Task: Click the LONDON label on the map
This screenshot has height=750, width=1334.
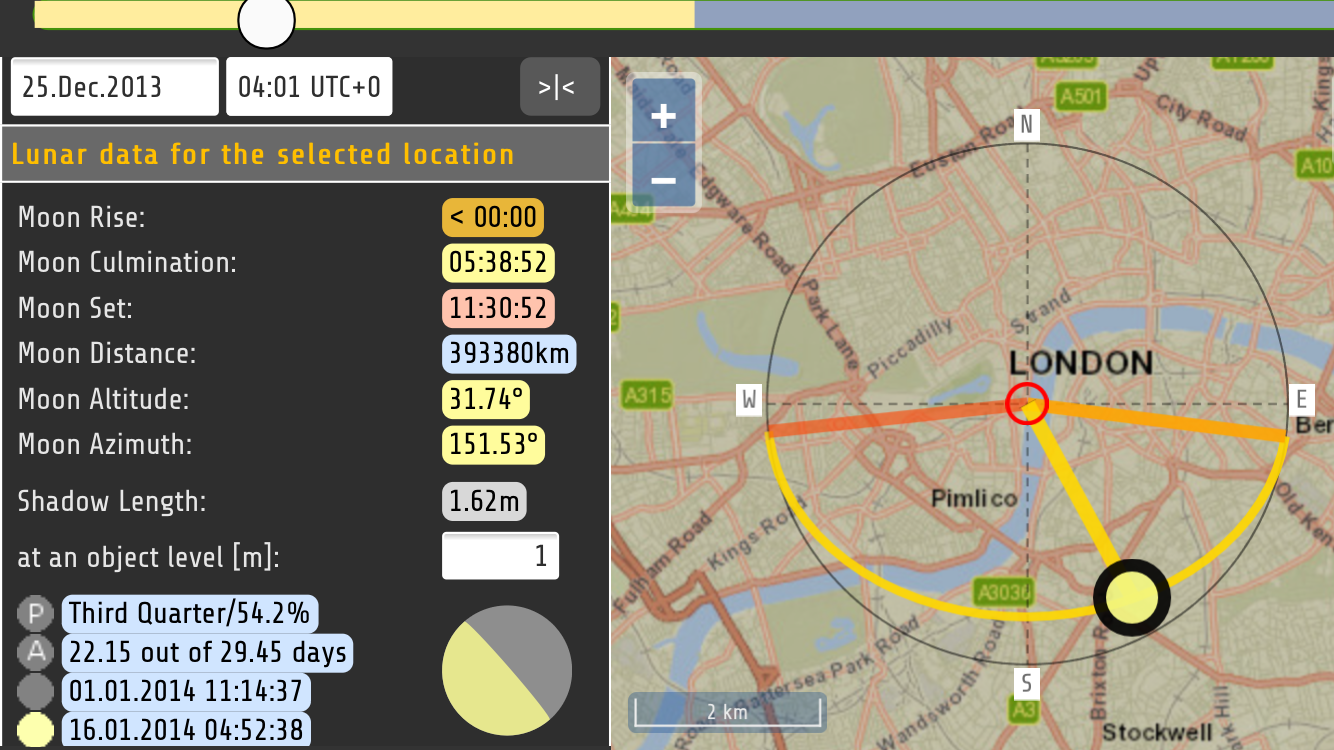Action: (x=1080, y=362)
